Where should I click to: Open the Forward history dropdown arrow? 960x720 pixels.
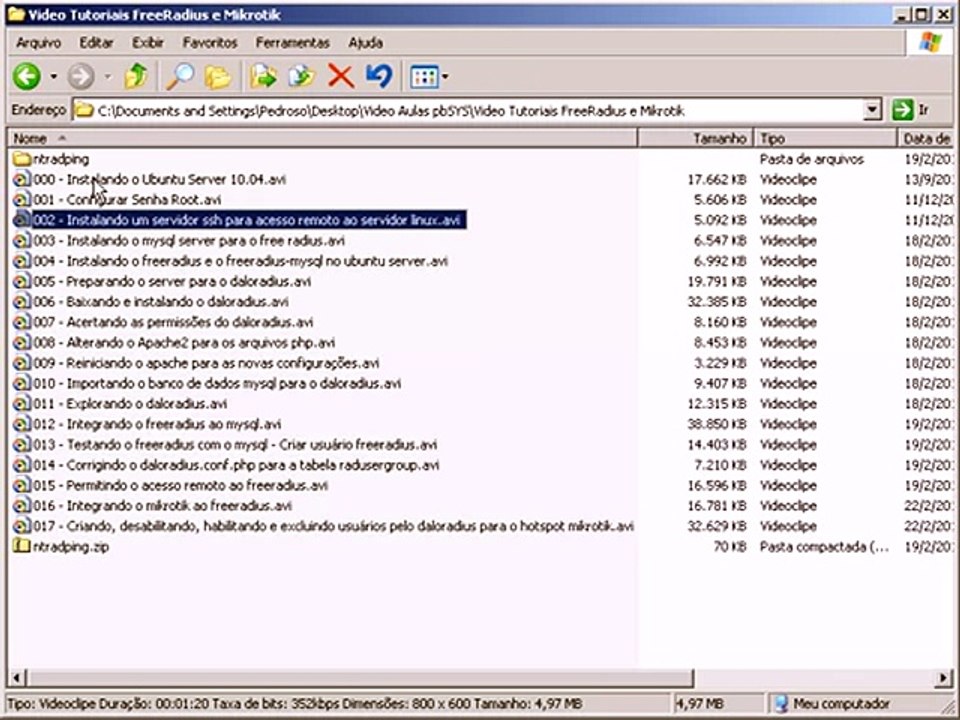108,77
